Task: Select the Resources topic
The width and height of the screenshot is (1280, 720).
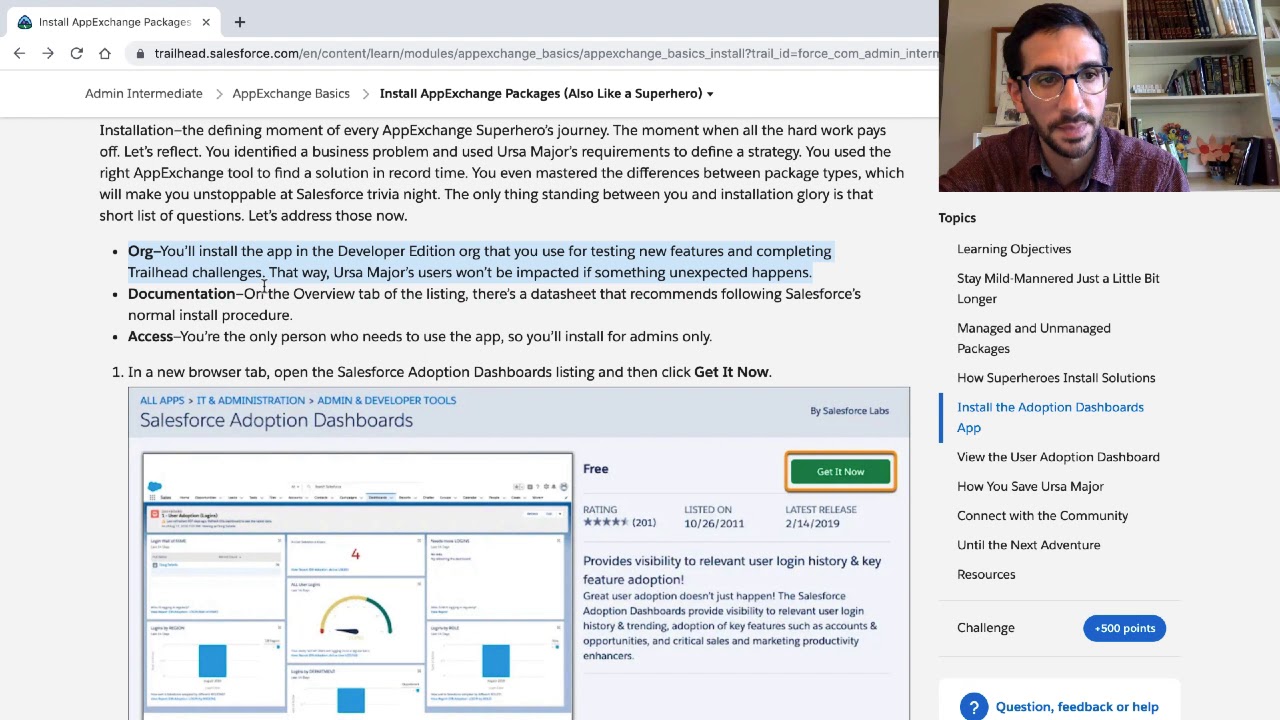Action: [986, 574]
